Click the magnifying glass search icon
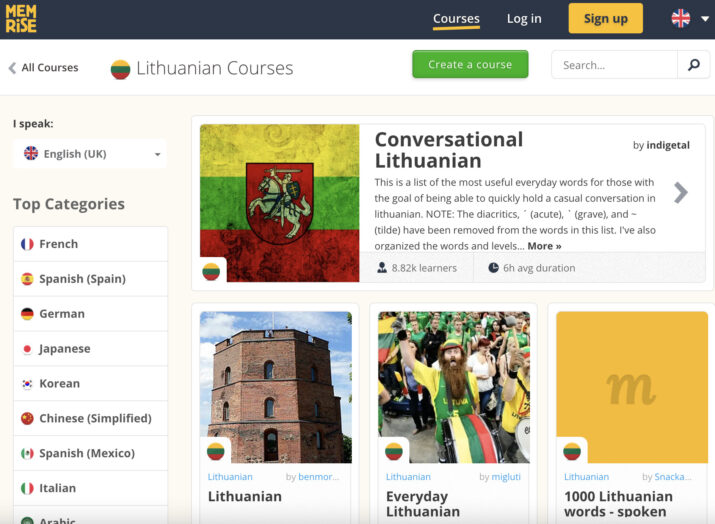 (694, 65)
